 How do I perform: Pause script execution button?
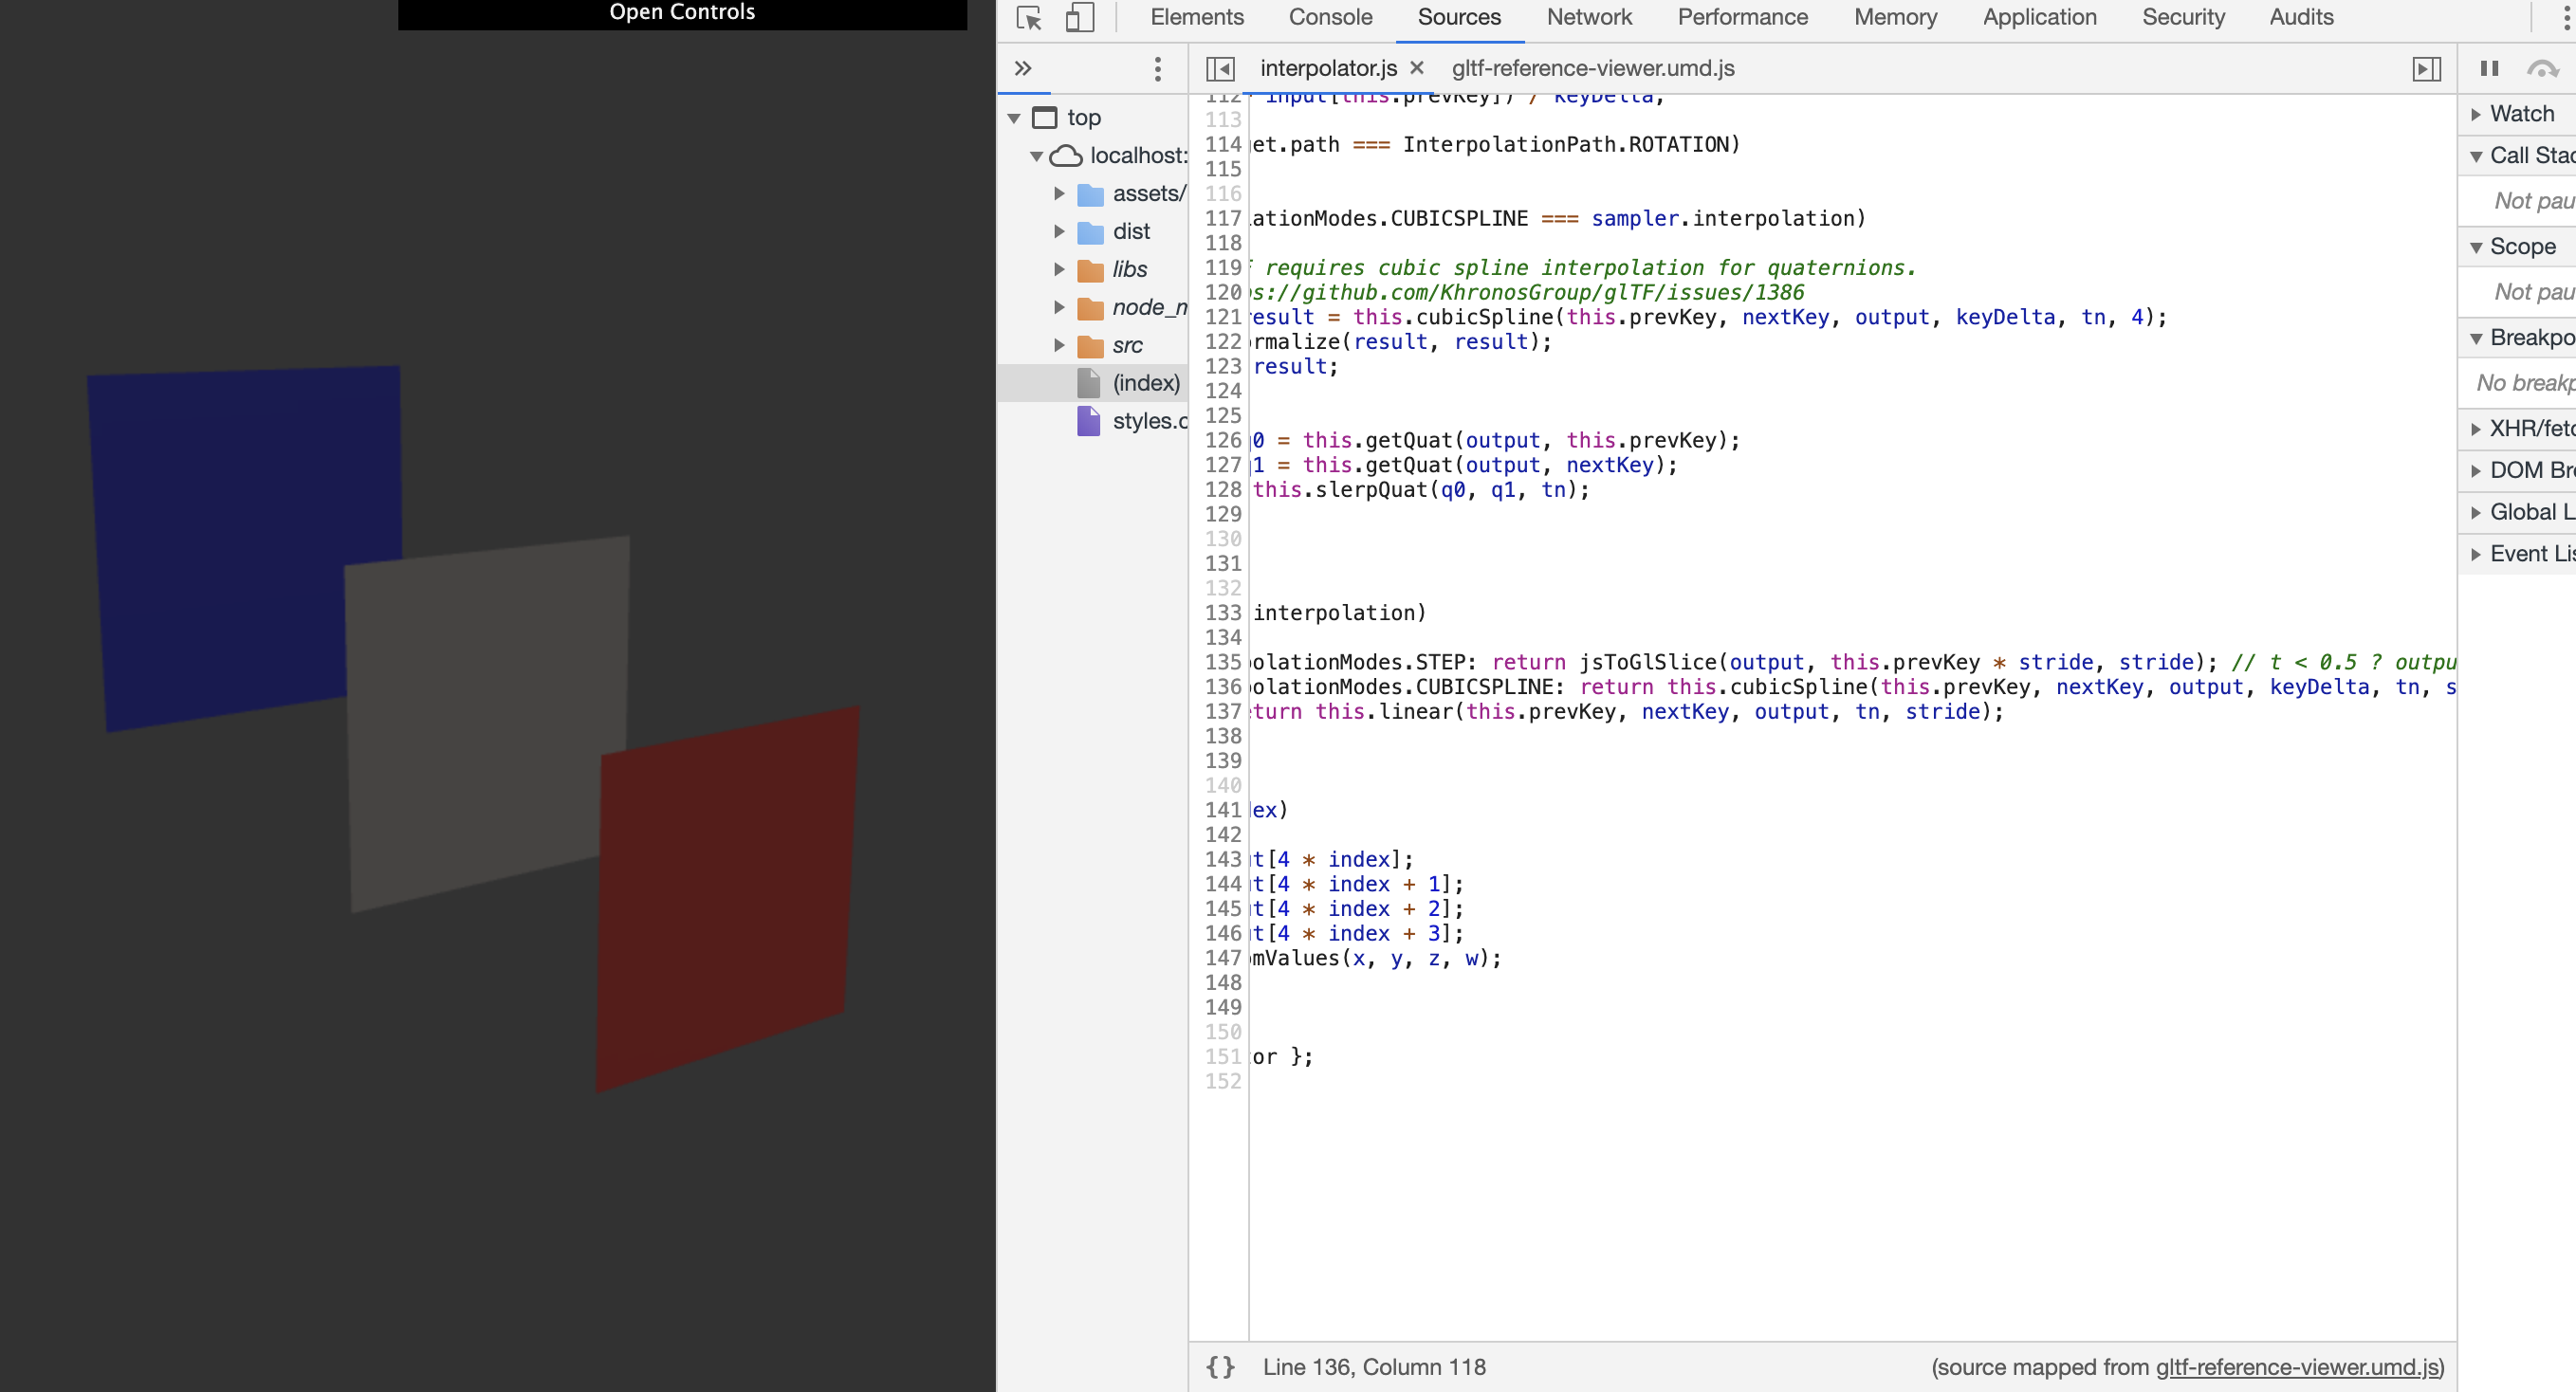(x=2489, y=68)
